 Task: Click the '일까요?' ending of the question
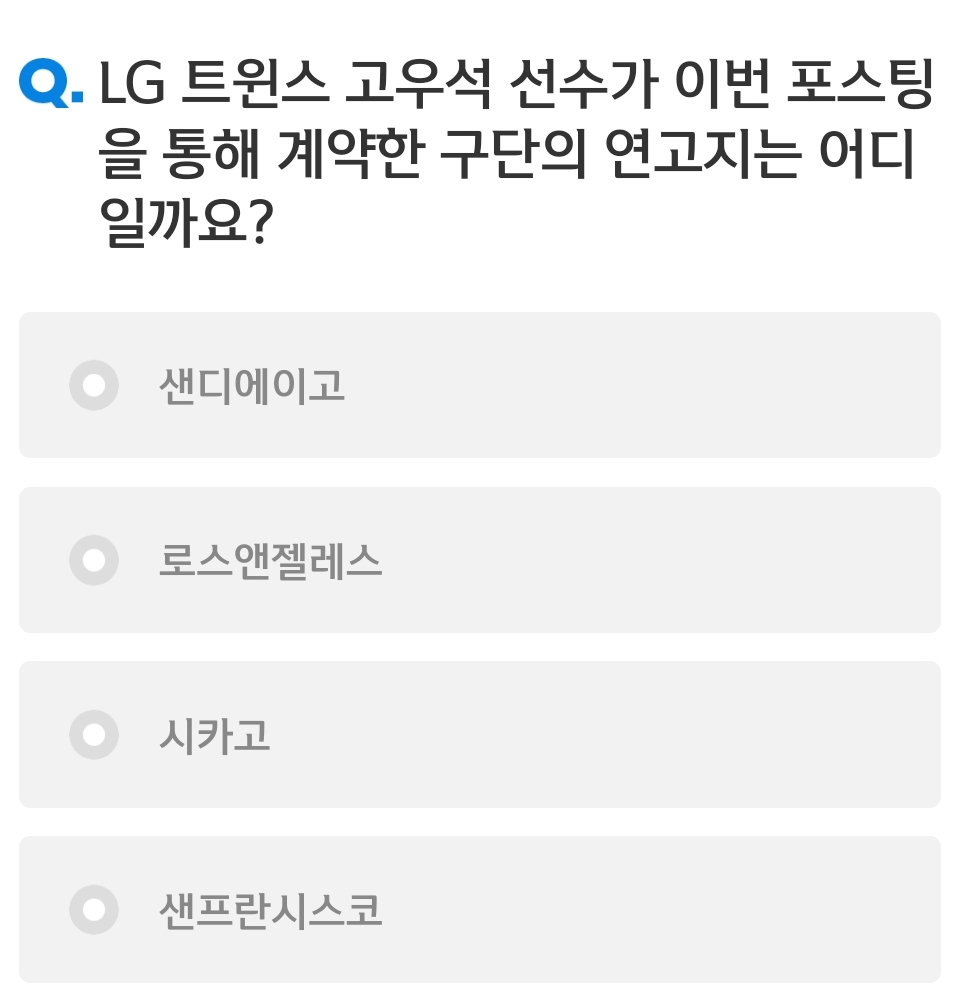pos(186,221)
